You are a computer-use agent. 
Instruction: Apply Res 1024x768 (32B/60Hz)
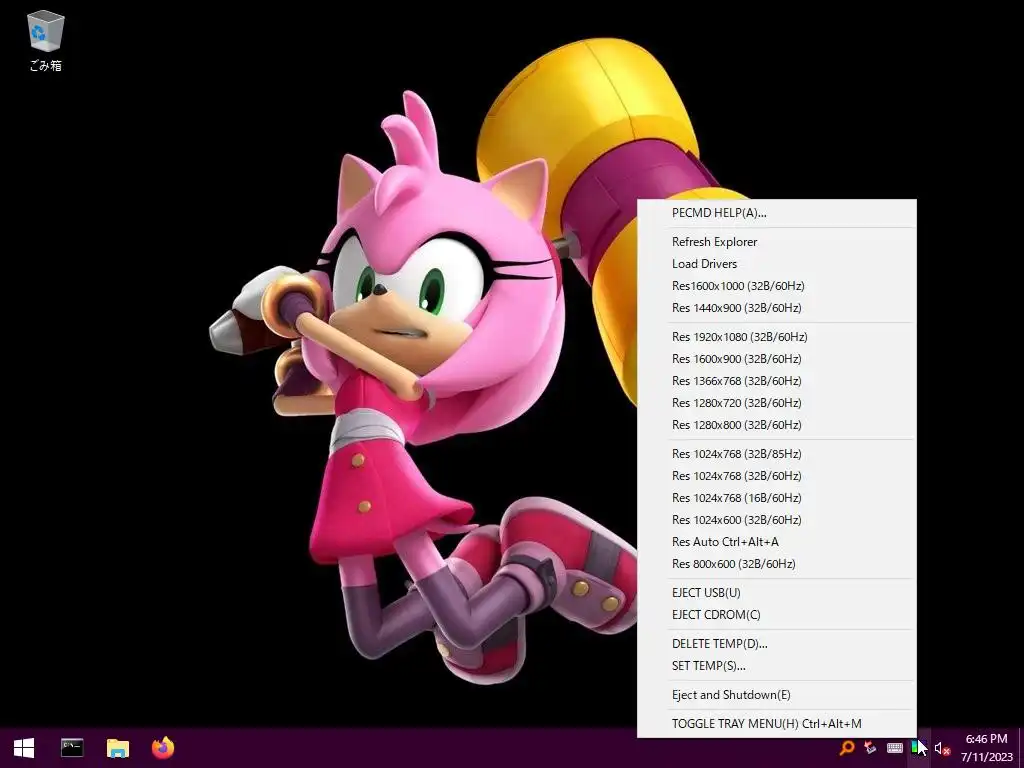point(776,476)
